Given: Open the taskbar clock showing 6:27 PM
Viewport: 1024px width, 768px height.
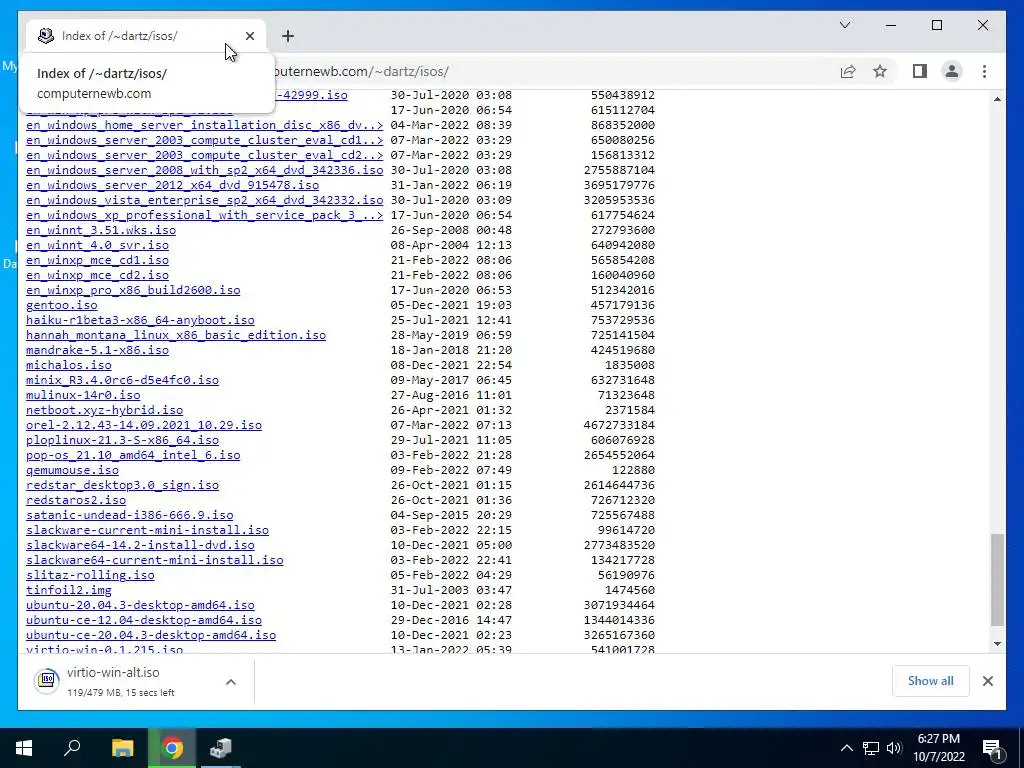Looking at the screenshot, I should [x=938, y=748].
